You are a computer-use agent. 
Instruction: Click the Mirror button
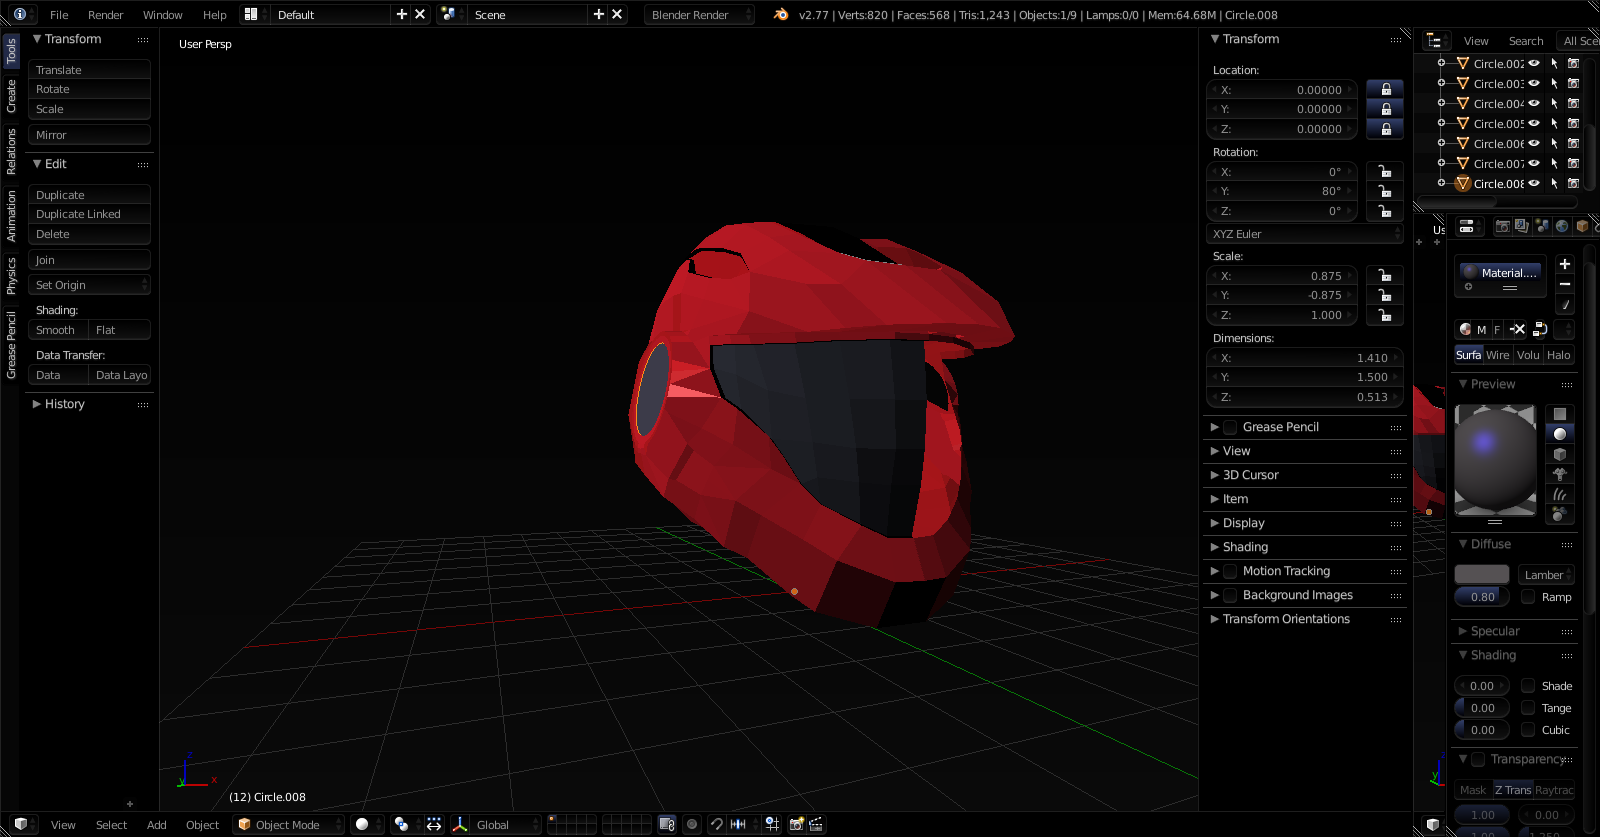[90, 135]
